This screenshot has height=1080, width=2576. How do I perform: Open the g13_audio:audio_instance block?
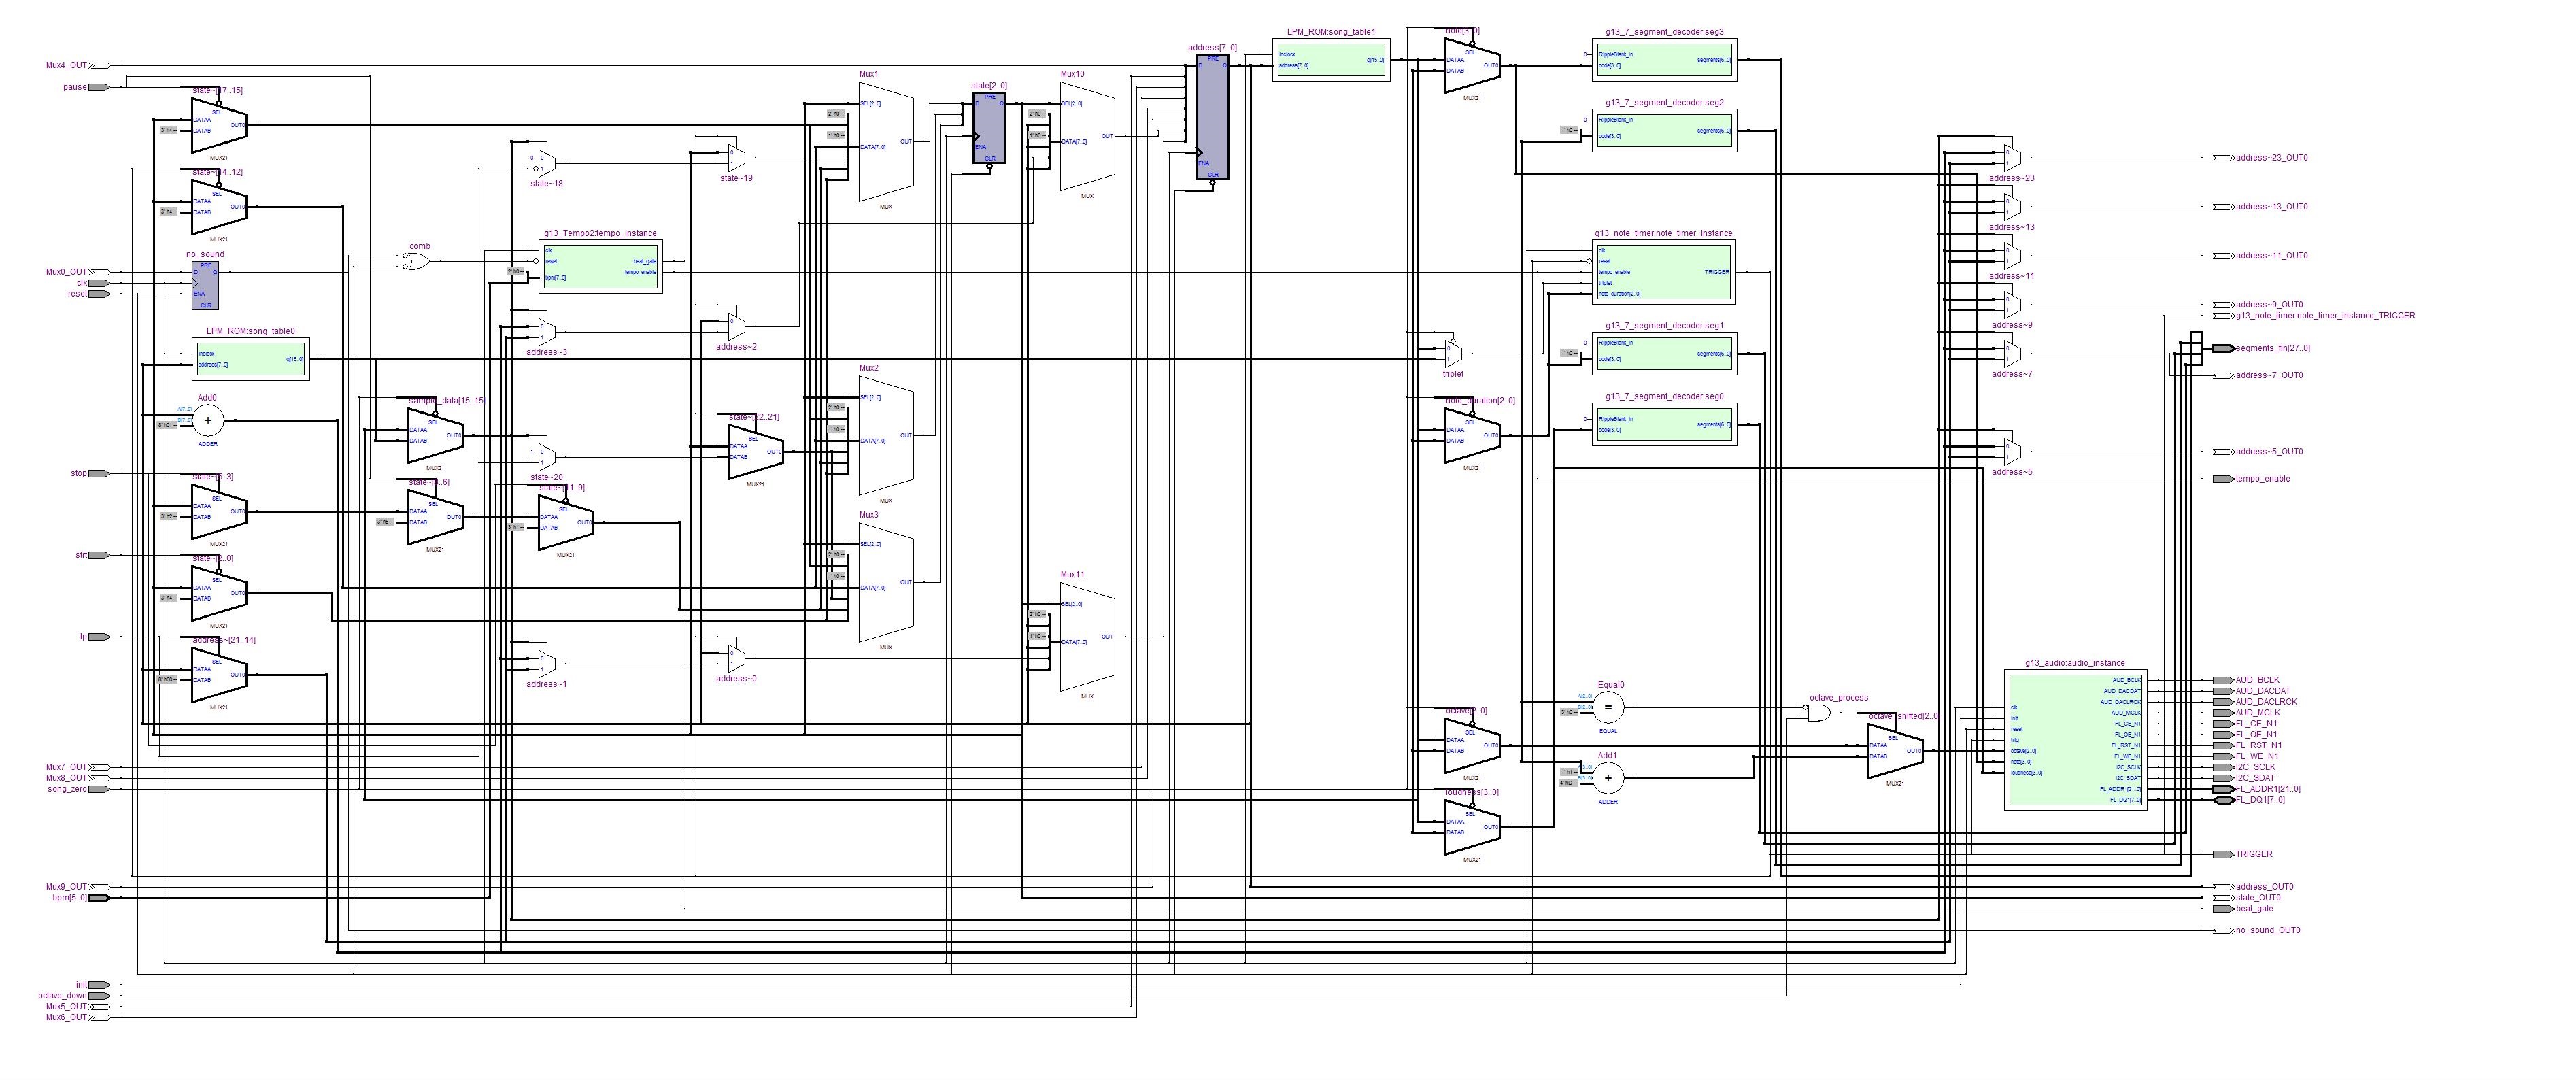(x=2075, y=740)
